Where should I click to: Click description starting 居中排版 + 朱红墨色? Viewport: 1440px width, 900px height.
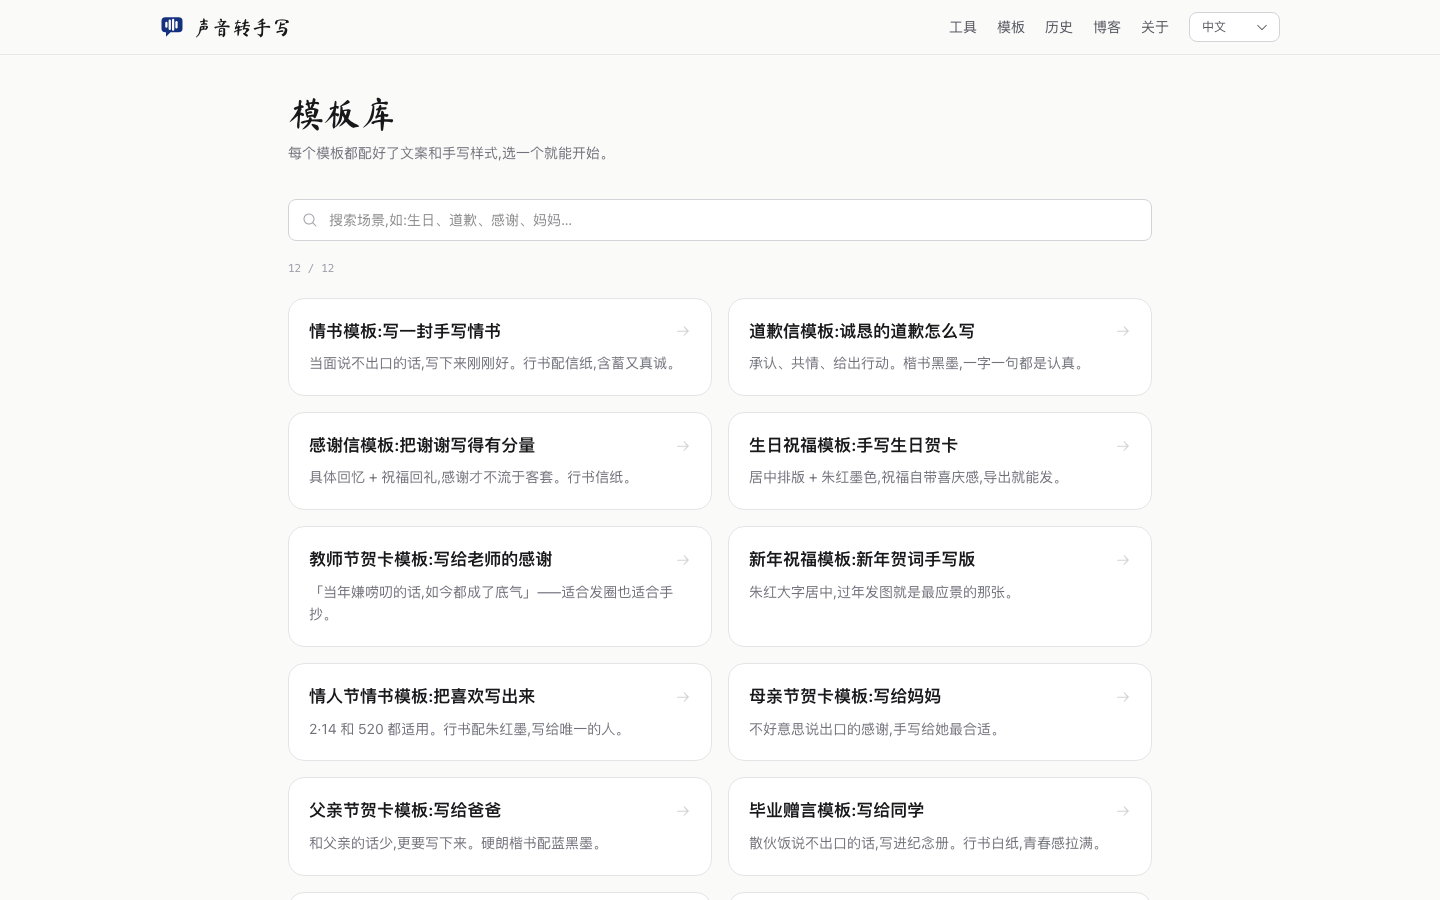908,477
